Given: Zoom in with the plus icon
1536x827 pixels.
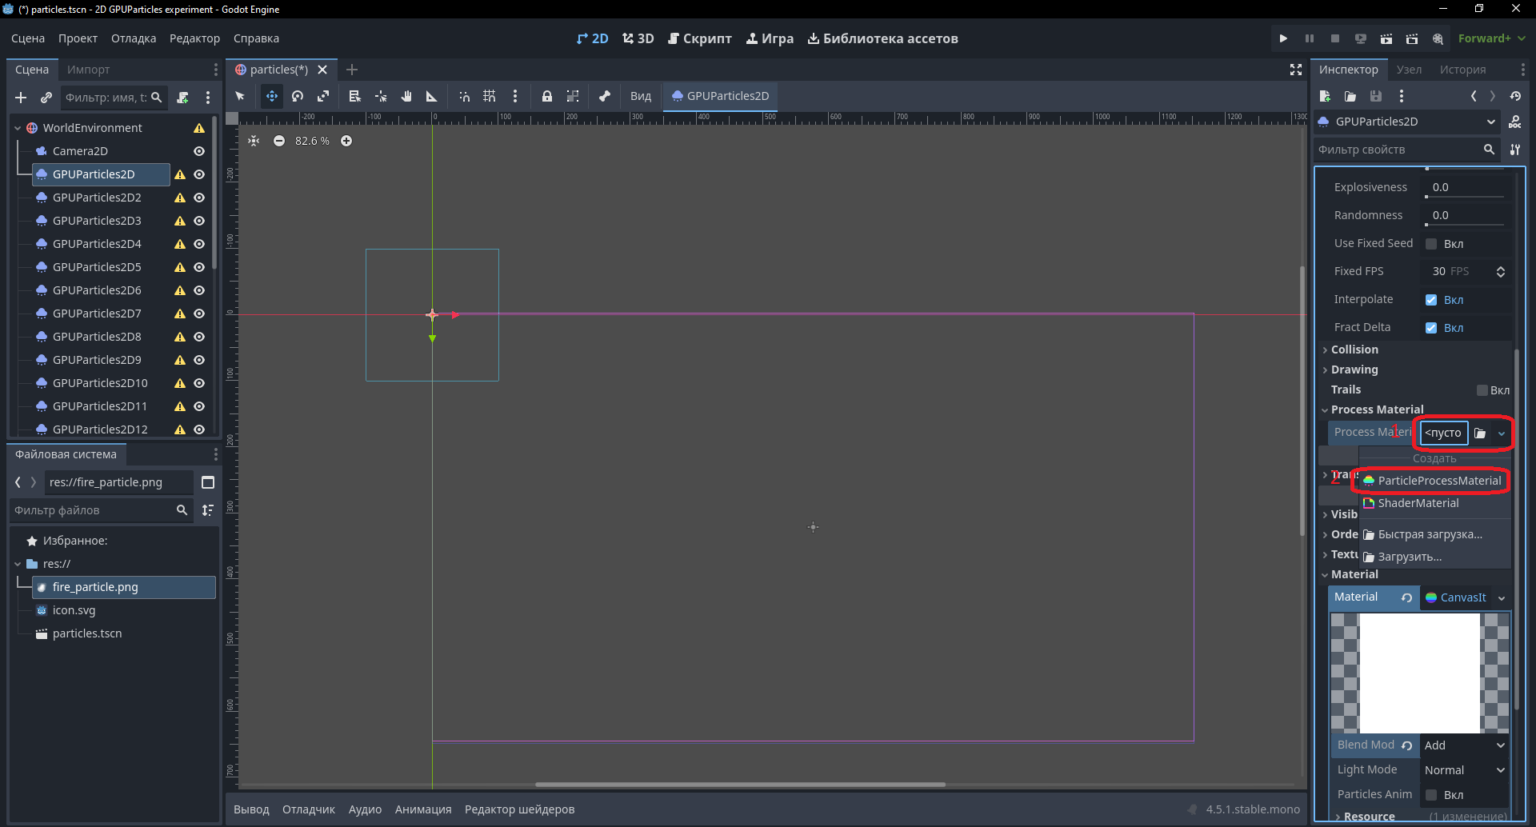Looking at the screenshot, I should pyautogui.click(x=346, y=141).
